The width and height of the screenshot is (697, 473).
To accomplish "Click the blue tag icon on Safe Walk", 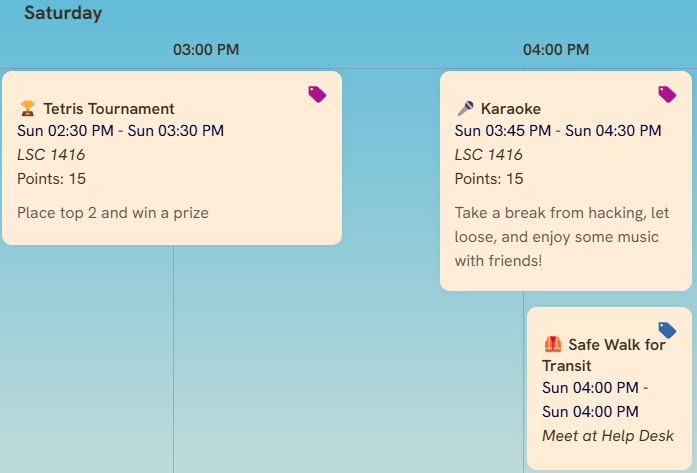I will (x=667, y=330).
